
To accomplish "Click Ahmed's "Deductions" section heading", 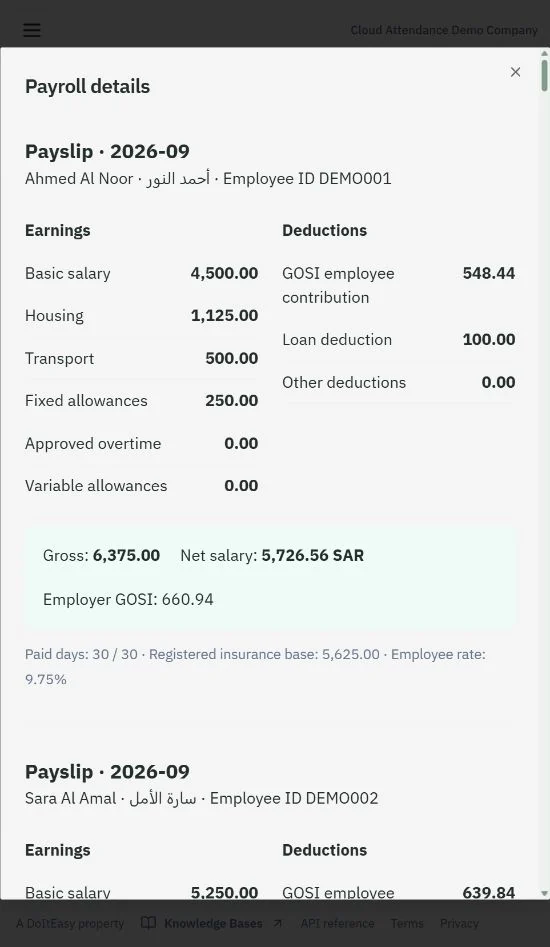I will (x=325, y=230).
